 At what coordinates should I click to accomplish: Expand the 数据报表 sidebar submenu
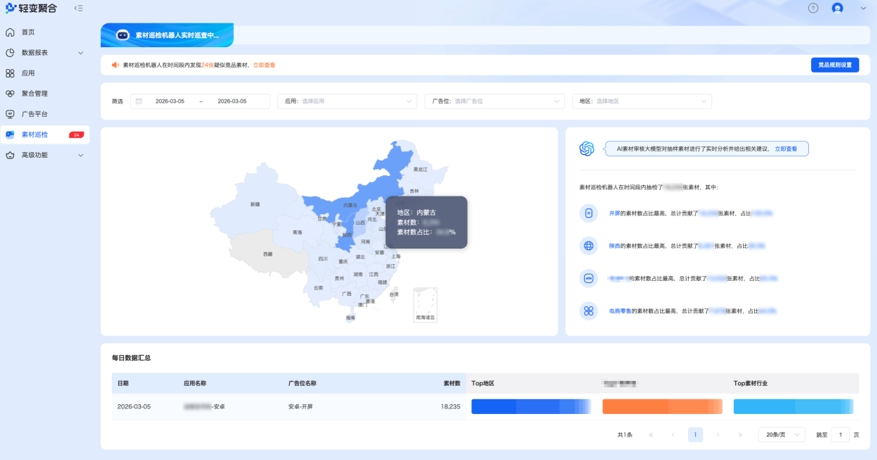81,53
